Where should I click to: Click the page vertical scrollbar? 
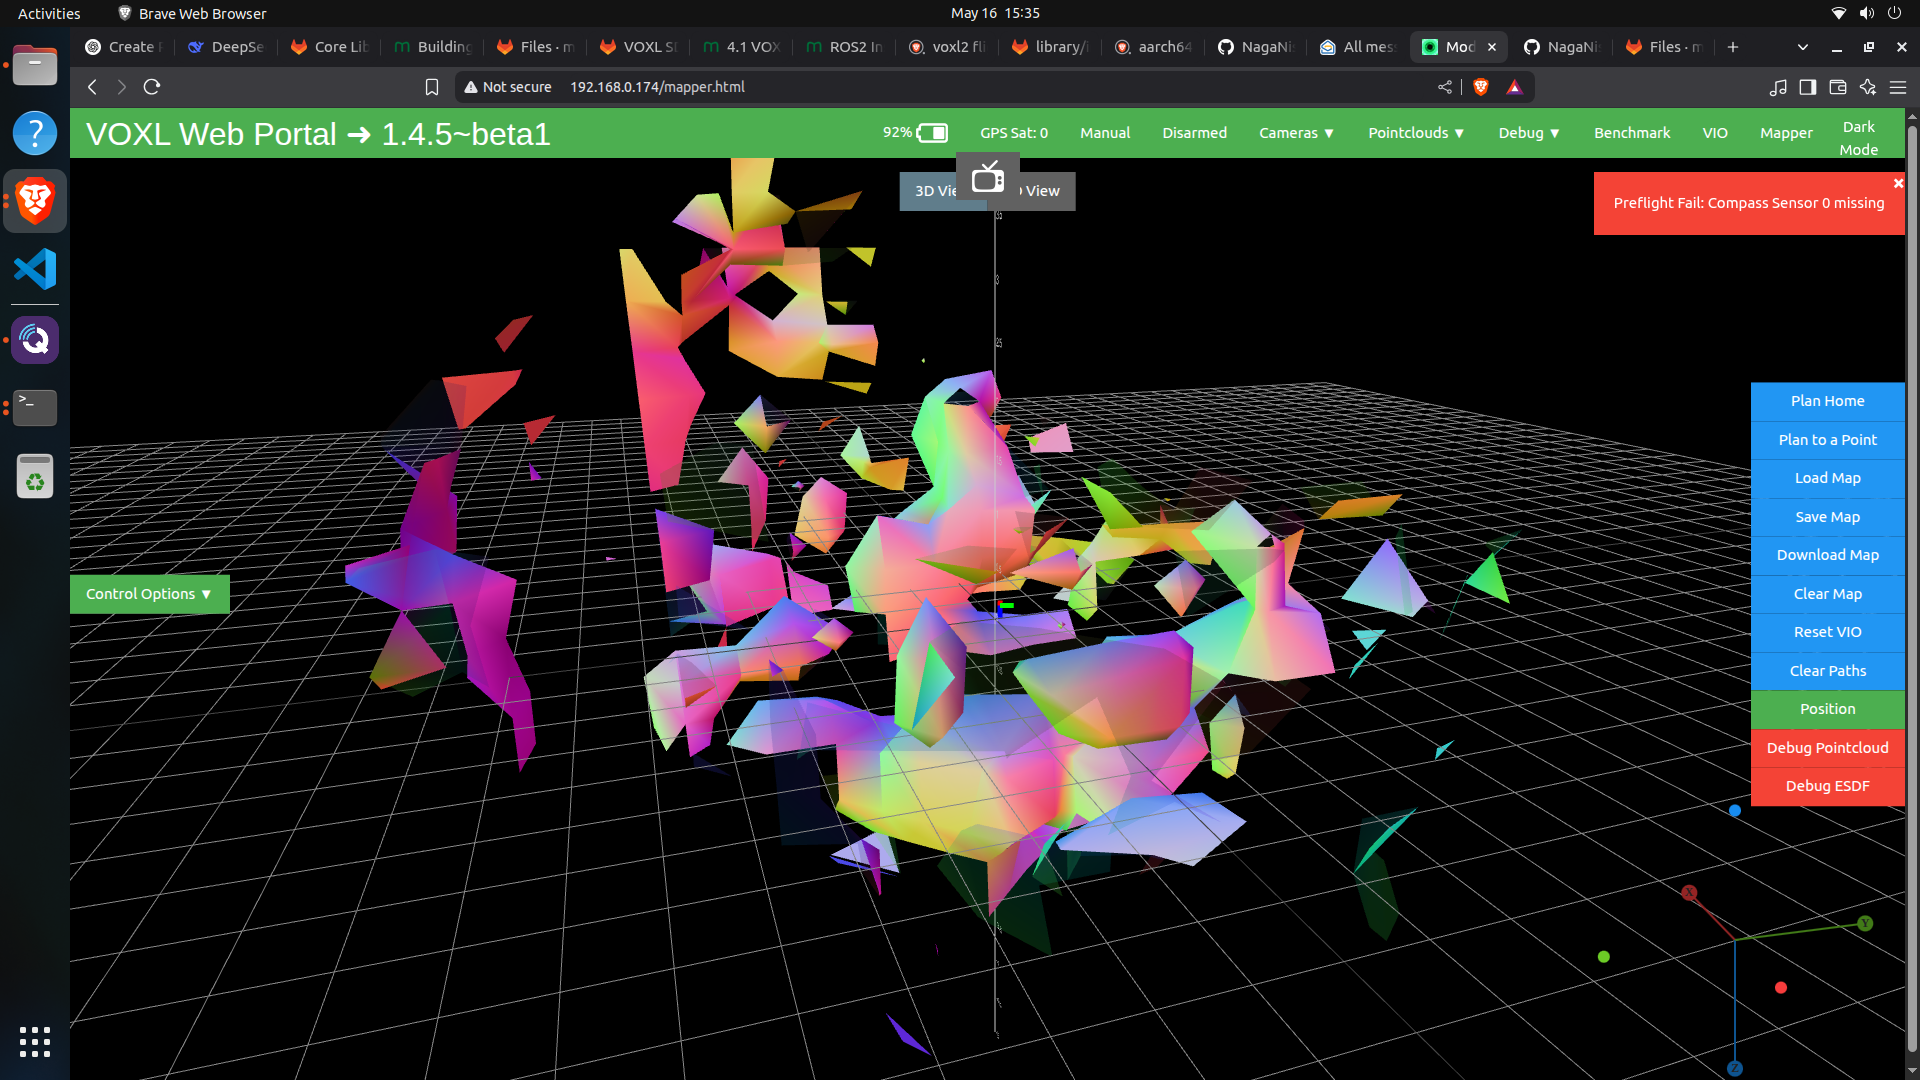pos(1912,590)
